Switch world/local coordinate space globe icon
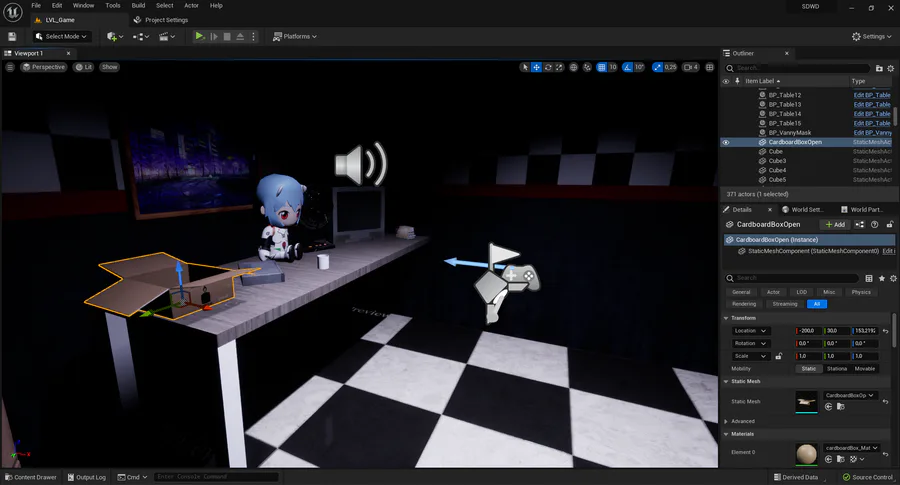This screenshot has height=485, width=900. [573, 67]
